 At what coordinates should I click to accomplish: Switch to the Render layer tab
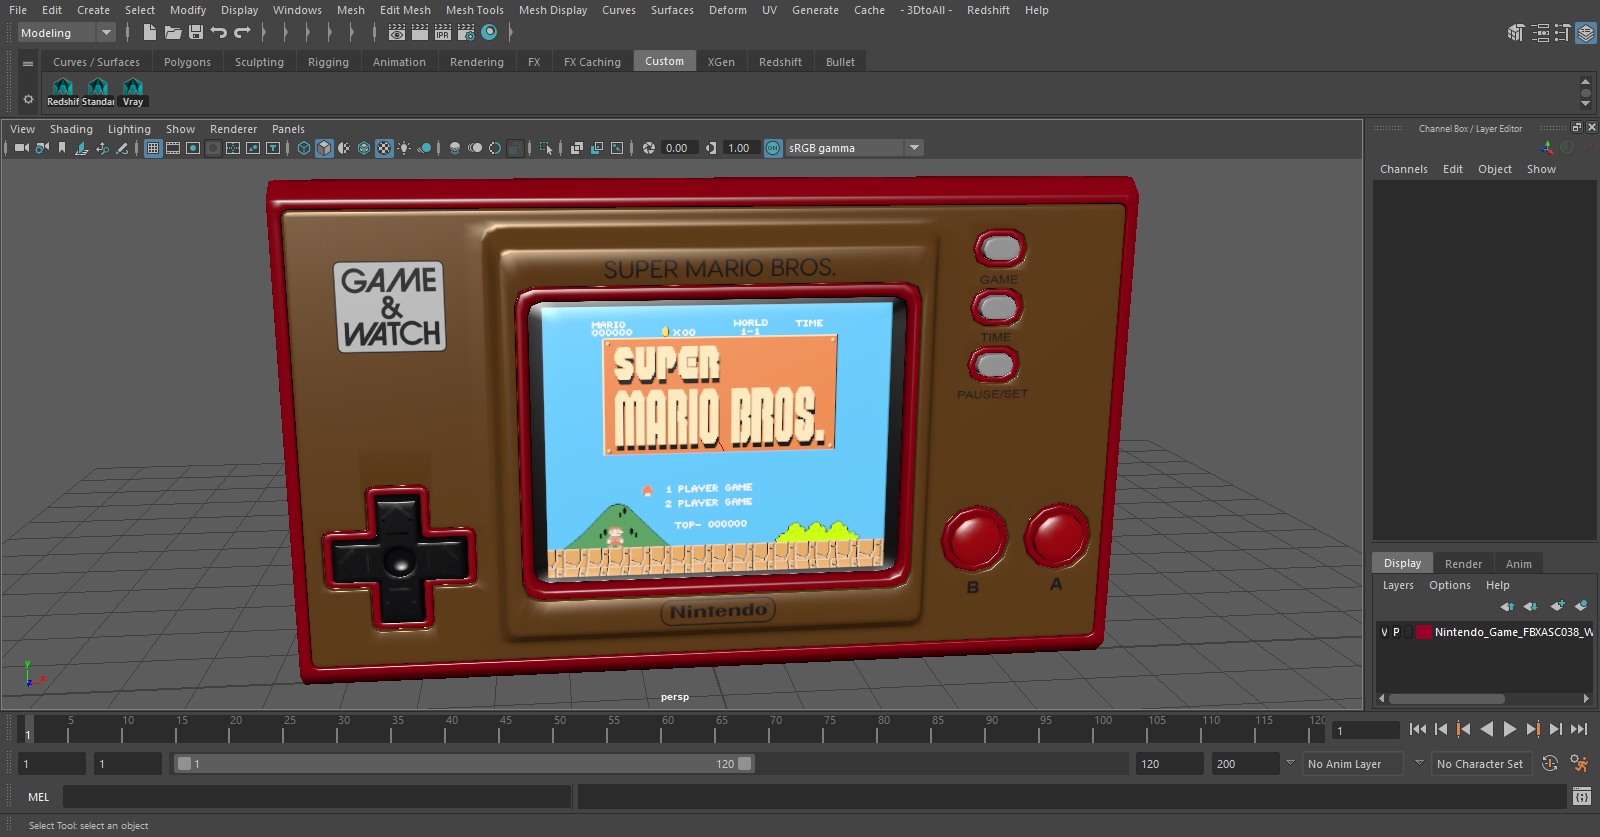point(1463,563)
